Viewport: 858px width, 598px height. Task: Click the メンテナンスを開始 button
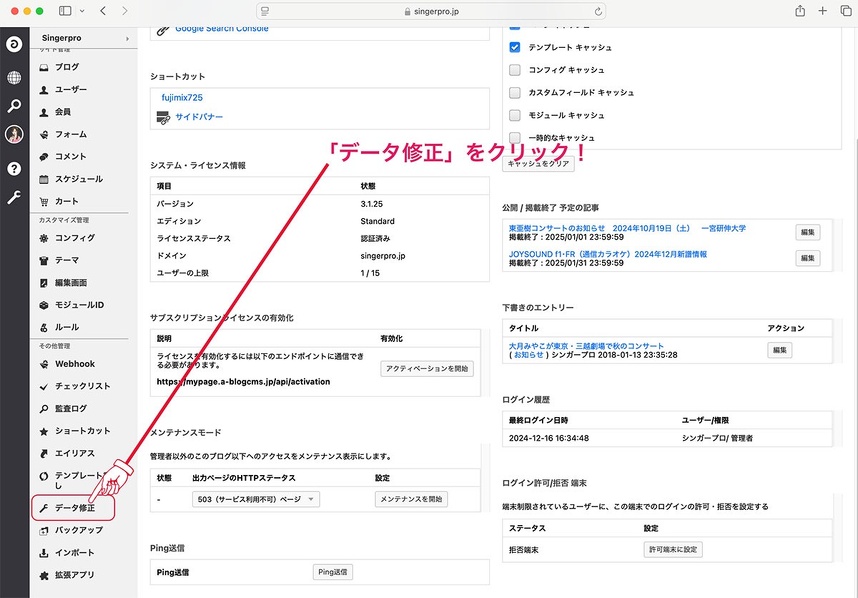[x=411, y=499]
